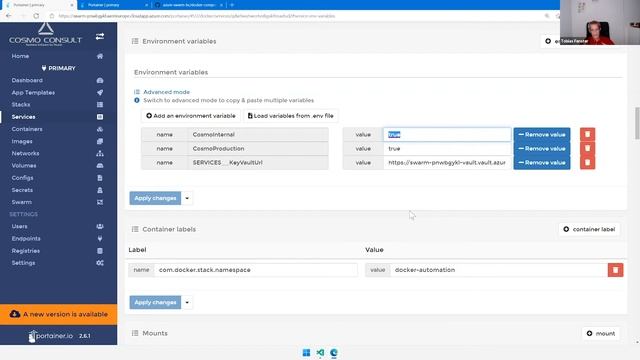Click the Endpoints plug icon
The width and height of the screenshot is (640, 360).
coord(100,238)
